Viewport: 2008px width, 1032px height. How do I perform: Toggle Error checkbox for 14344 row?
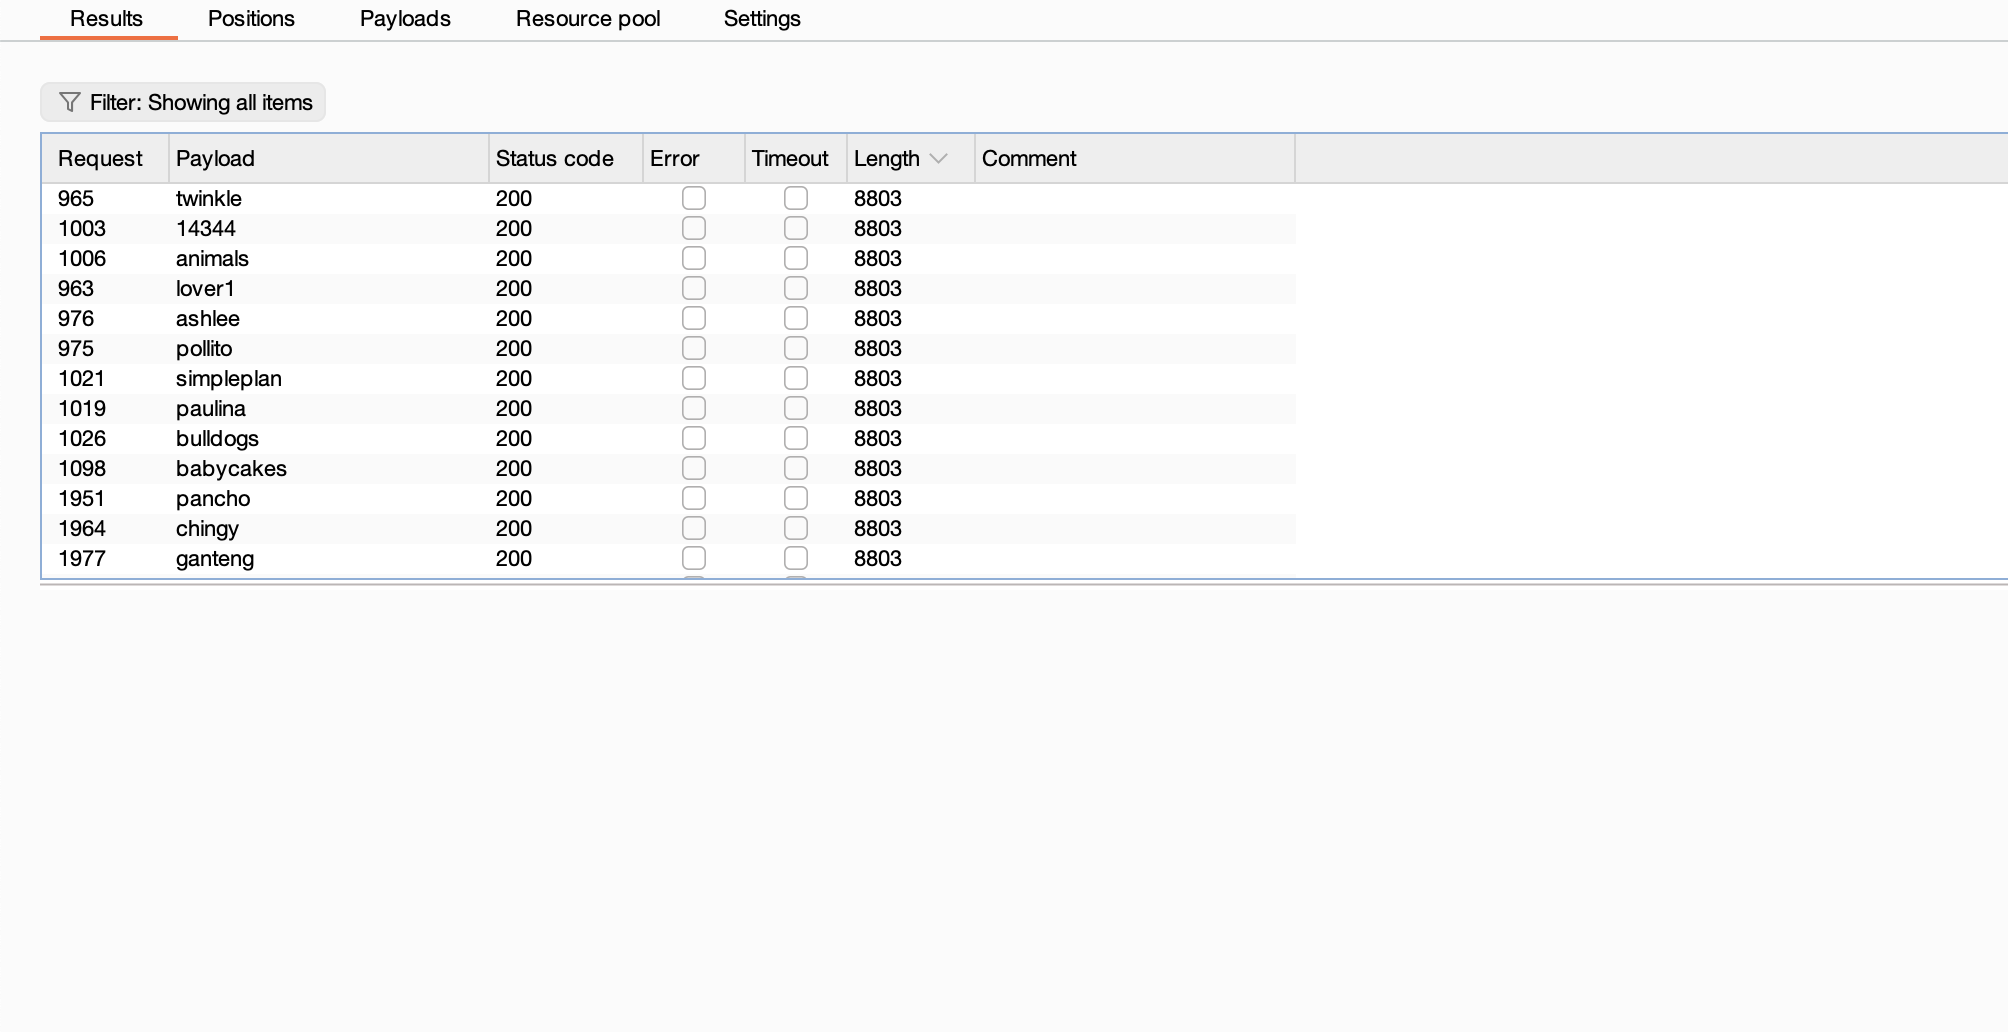(694, 228)
